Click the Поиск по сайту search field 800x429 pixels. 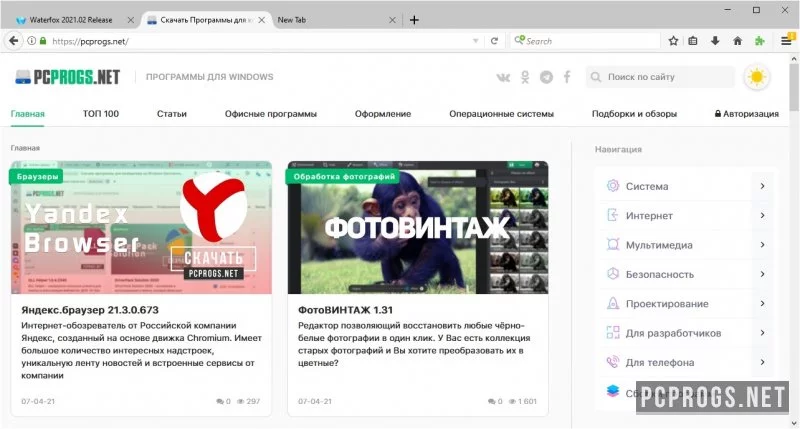(660, 77)
